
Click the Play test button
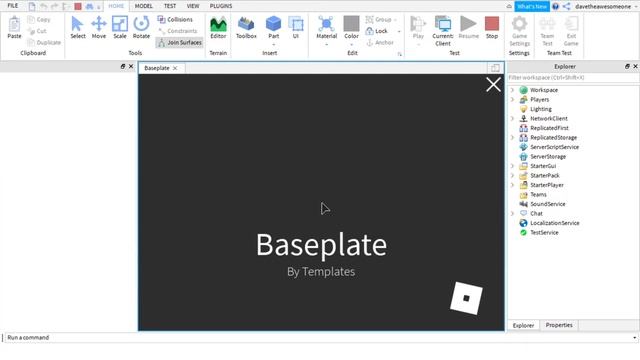tap(418, 27)
